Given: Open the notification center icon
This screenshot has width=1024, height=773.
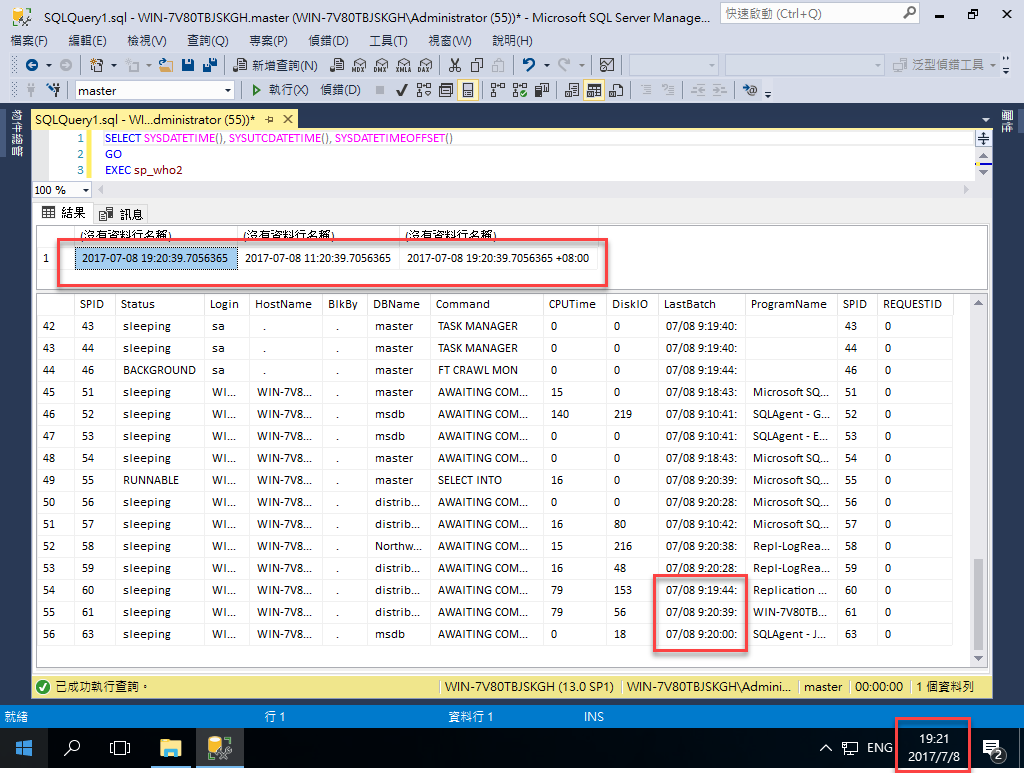Looking at the screenshot, I should [993, 748].
